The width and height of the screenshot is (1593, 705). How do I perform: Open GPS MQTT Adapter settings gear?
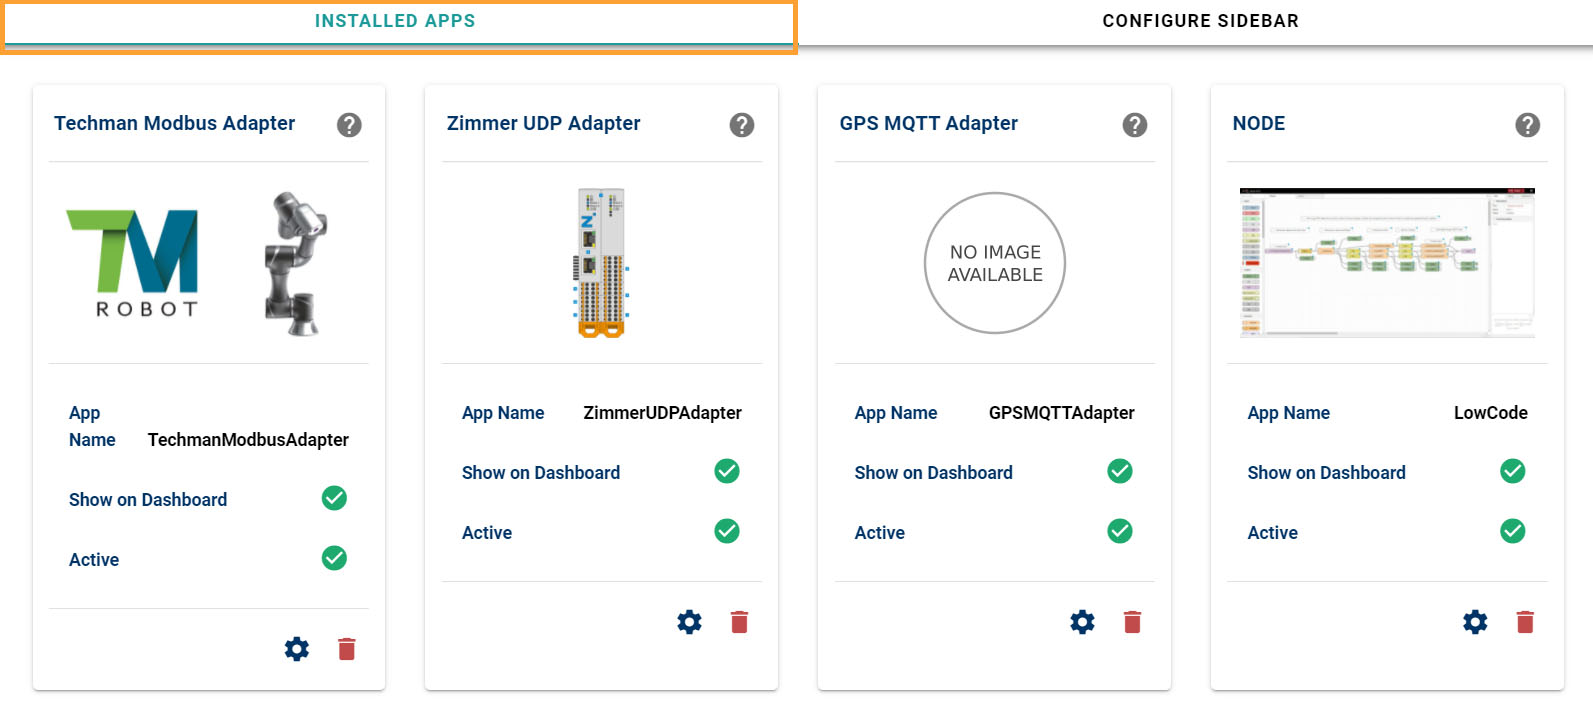coord(1083,622)
